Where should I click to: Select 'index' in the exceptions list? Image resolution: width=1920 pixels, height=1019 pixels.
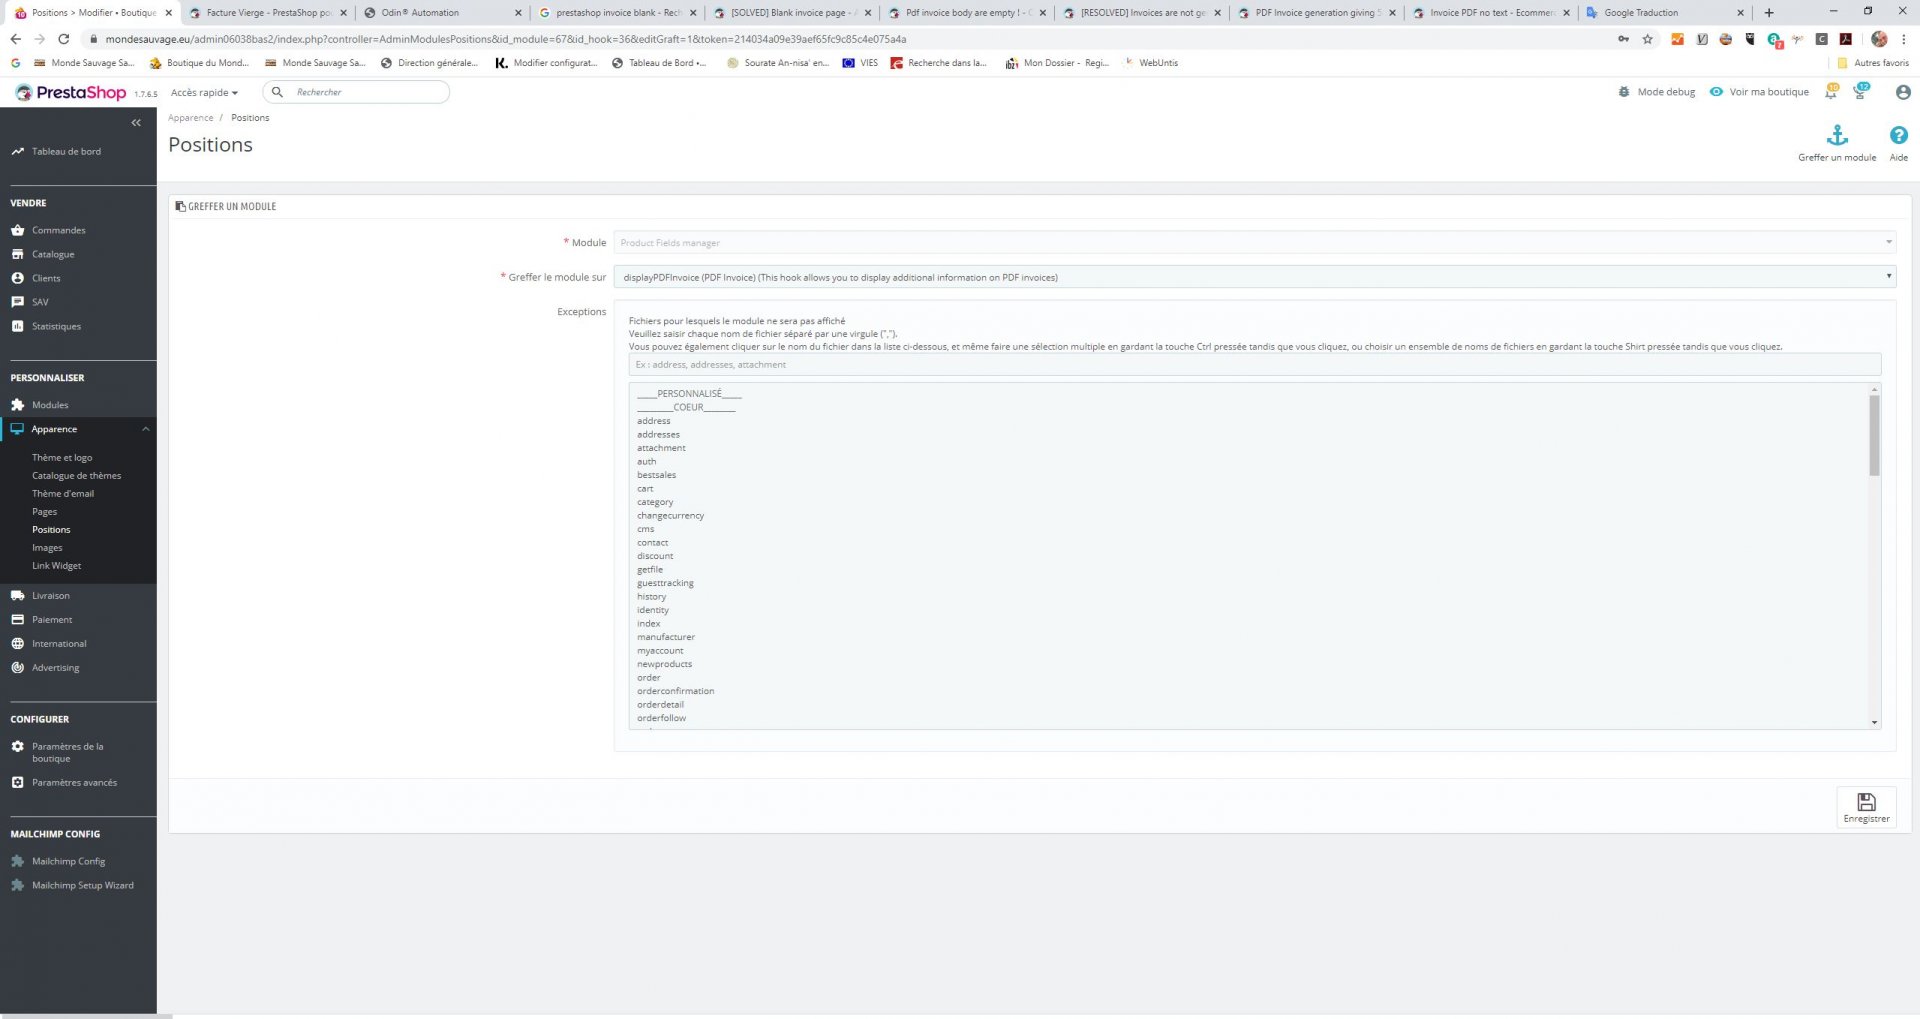click(x=648, y=624)
